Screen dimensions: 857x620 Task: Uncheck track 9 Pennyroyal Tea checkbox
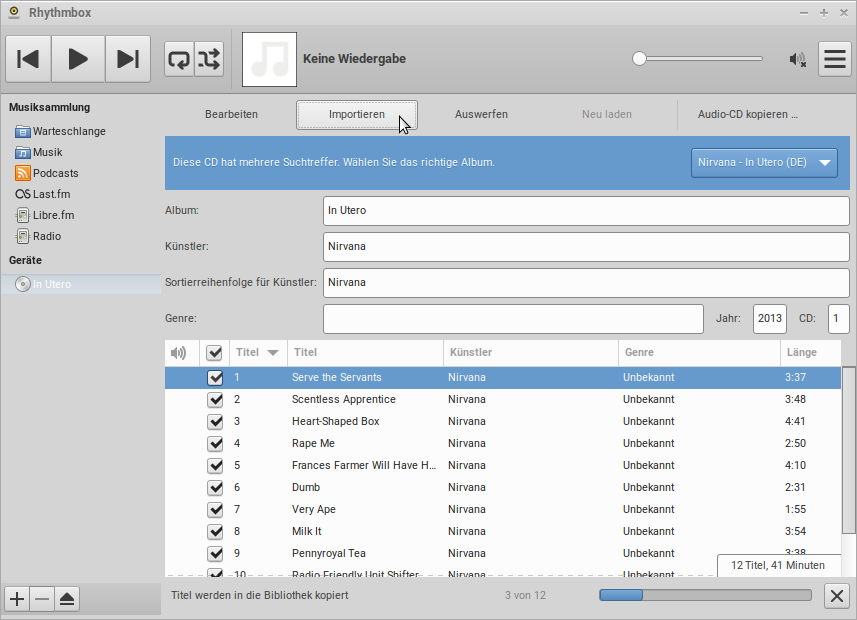point(215,553)
